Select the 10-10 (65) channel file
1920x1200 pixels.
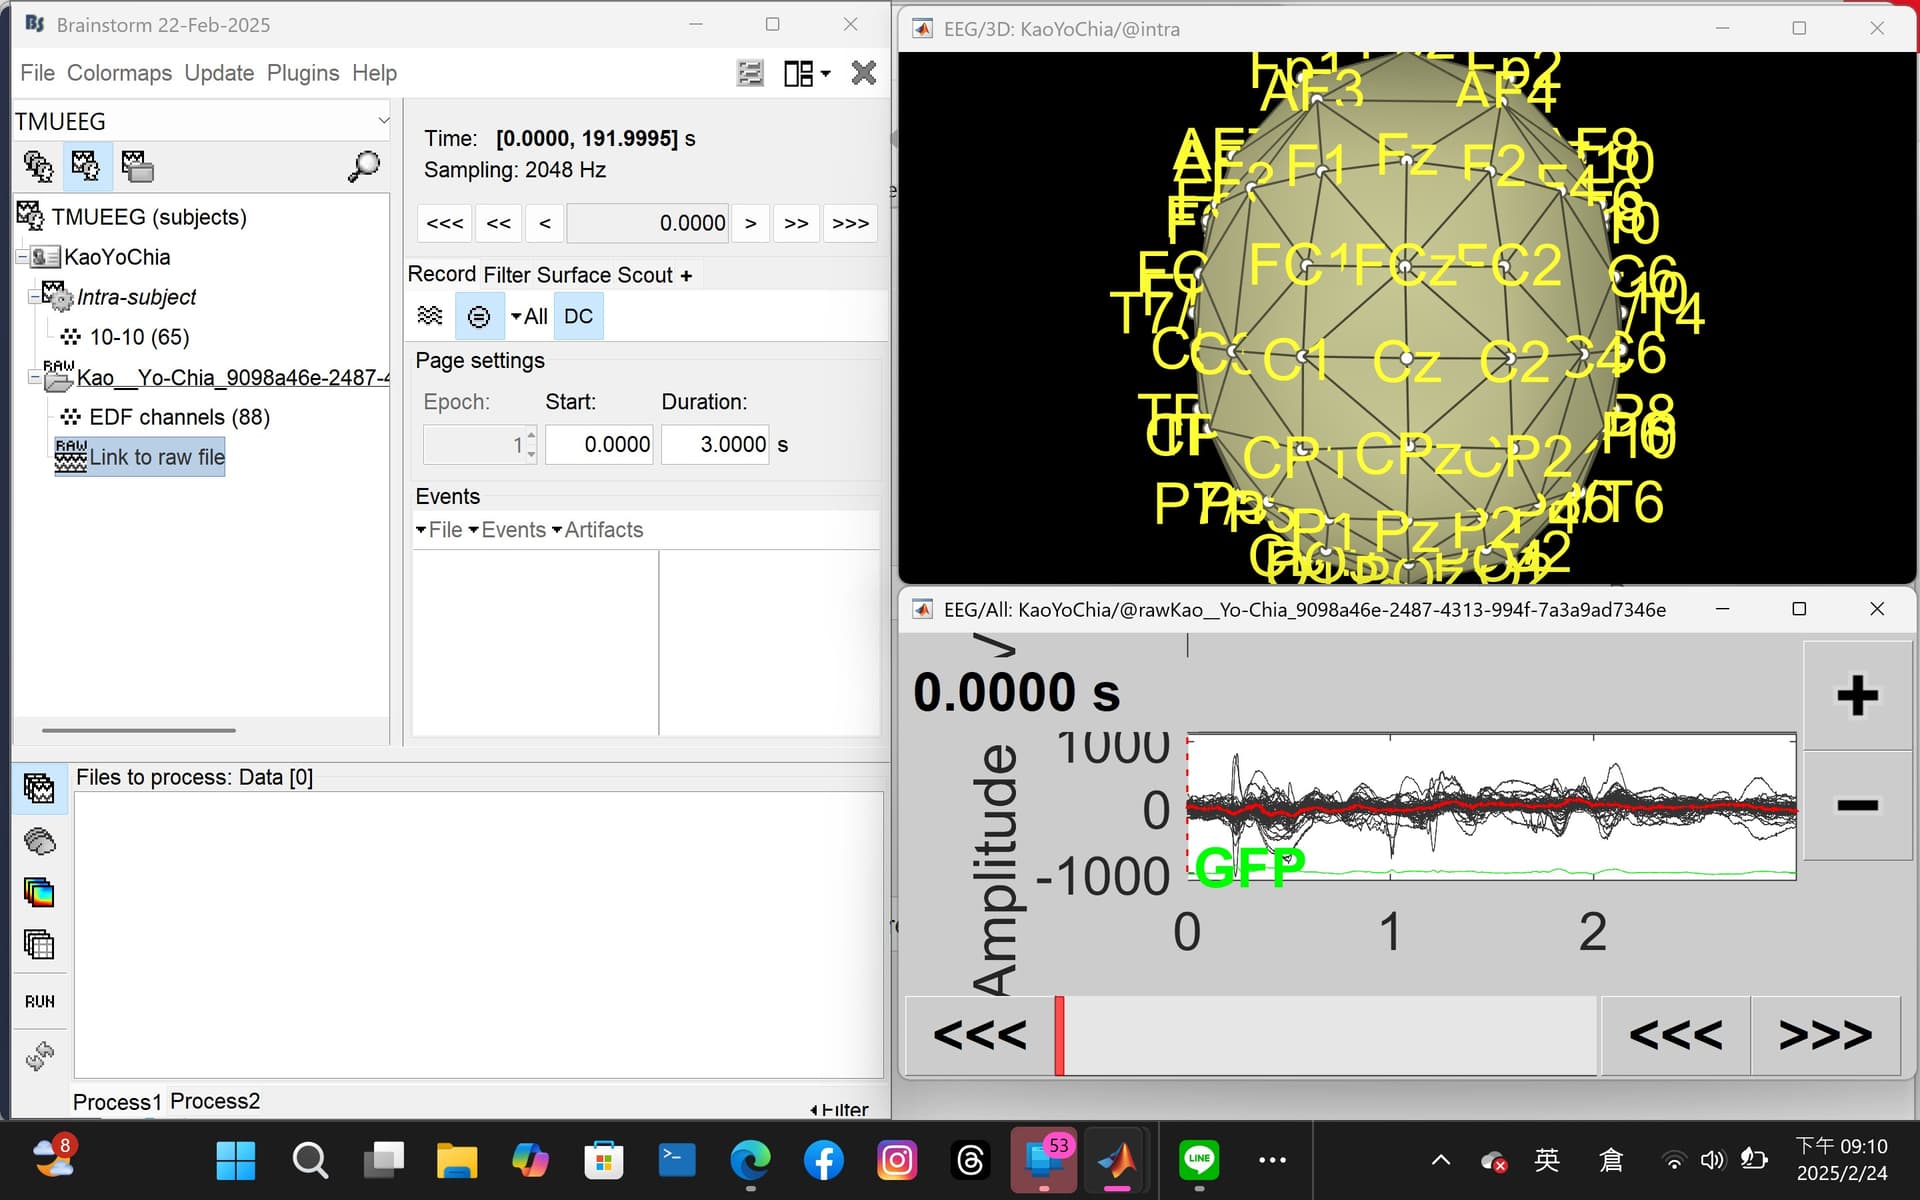(x=125, y=337)
